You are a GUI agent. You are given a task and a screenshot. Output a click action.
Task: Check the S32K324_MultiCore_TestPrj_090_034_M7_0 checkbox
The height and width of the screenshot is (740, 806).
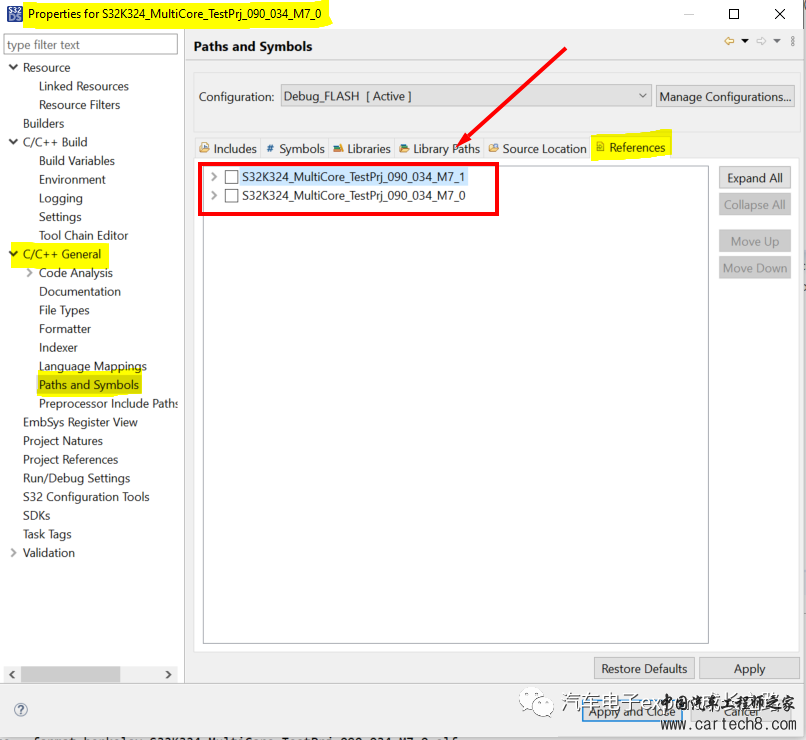pyautogui.click(x=231, y=196)
